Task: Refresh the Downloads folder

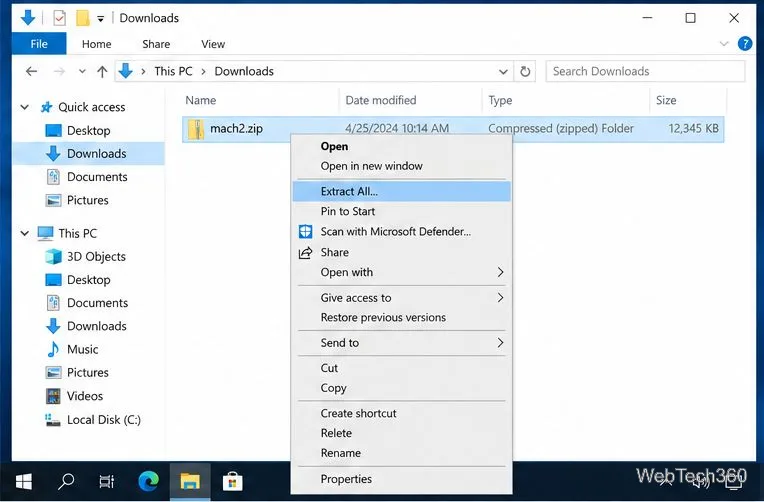Action: (x=525, y=72)
